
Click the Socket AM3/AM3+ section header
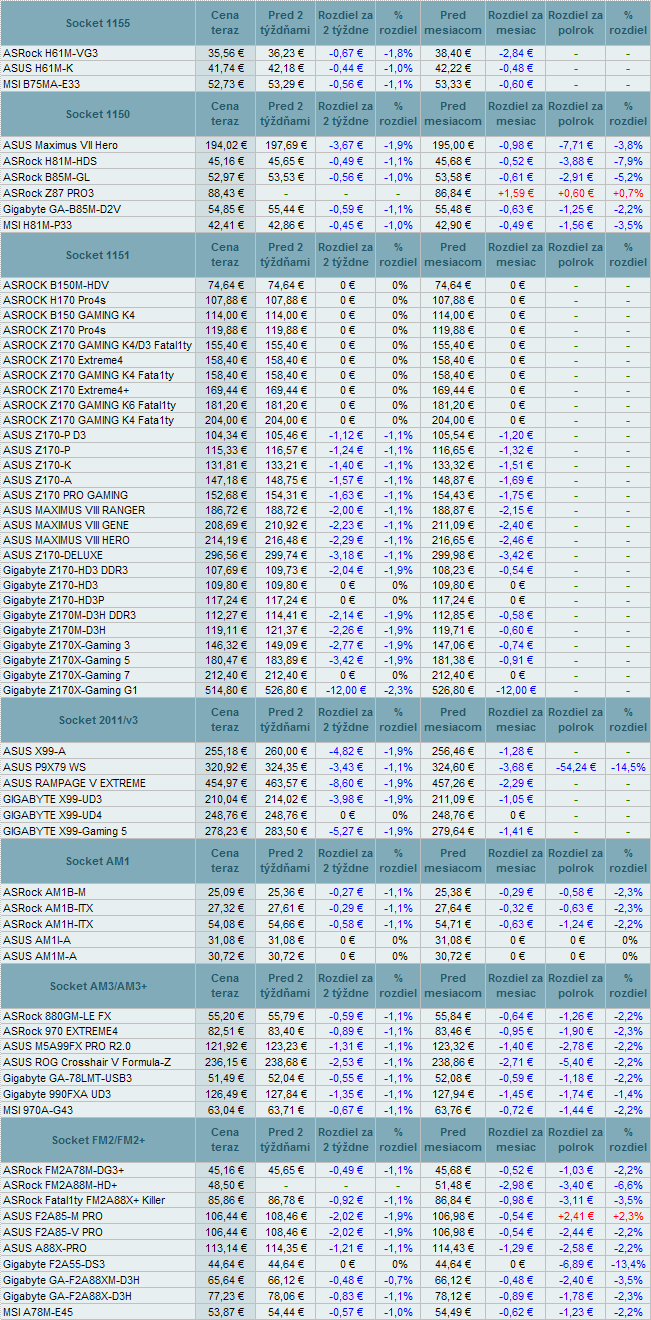pyautogui.click(x=97, y=986)
